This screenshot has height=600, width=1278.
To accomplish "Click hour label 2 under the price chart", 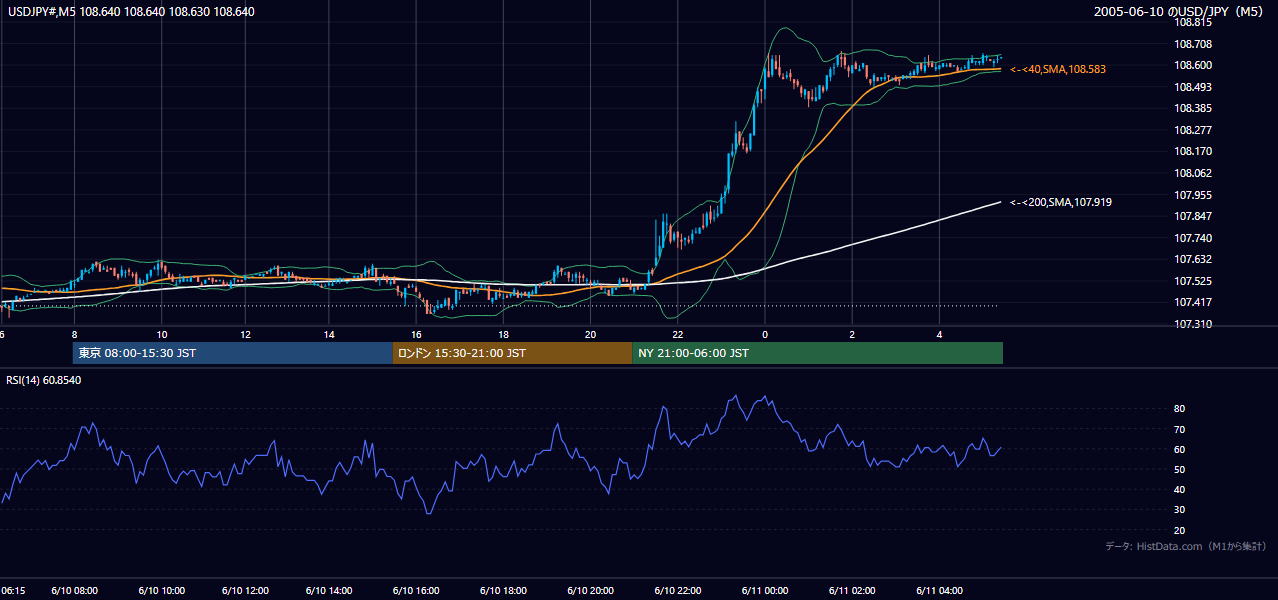I will coord(852,335).
